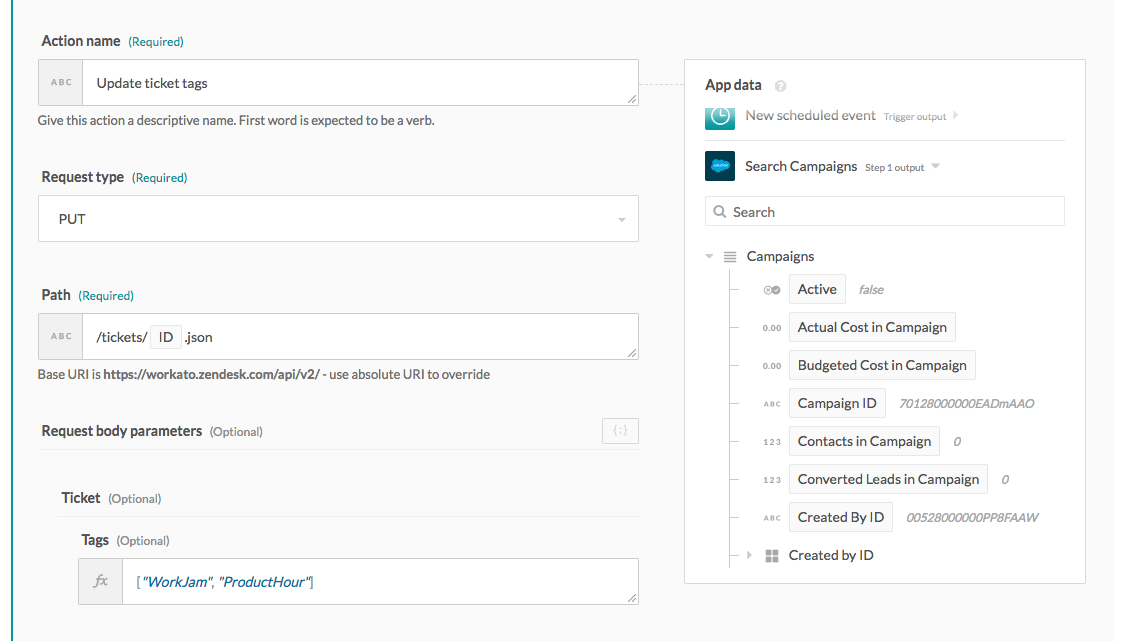Click the ID pill in the Path field
The image size is (1125, 641).
point(166,337)
